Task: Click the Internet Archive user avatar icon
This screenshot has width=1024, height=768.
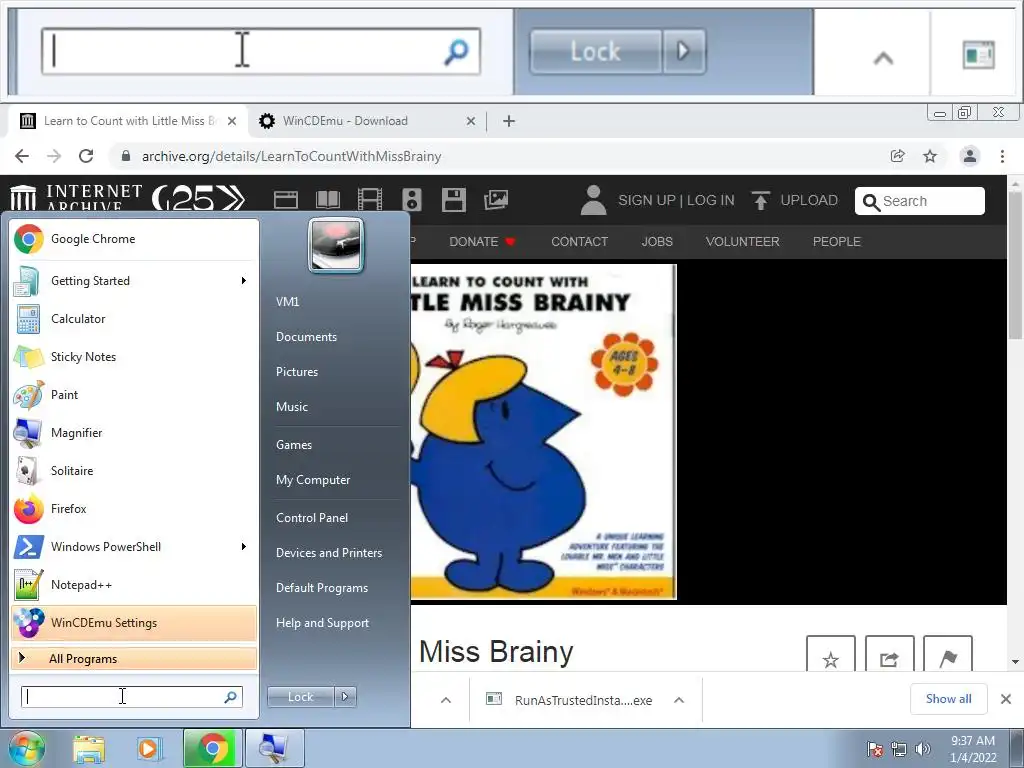Action: click(x=593, y=200)
